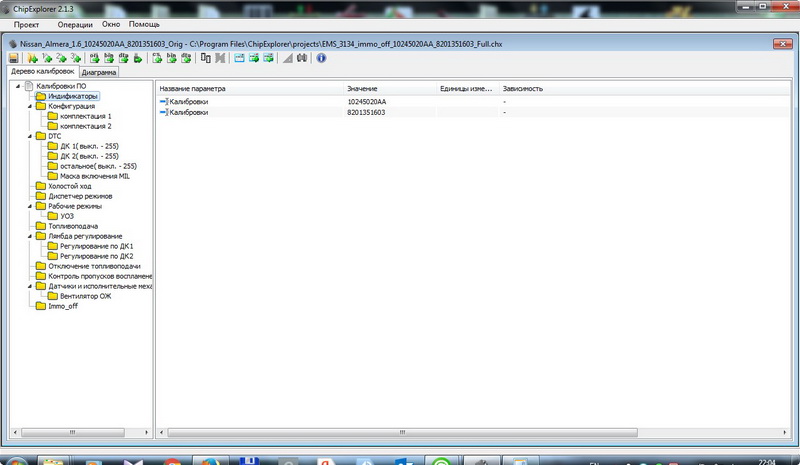Select the Вентилятор ОЖ tree item
The width and height of the screenshot is (800, 465).
(85, 296)
